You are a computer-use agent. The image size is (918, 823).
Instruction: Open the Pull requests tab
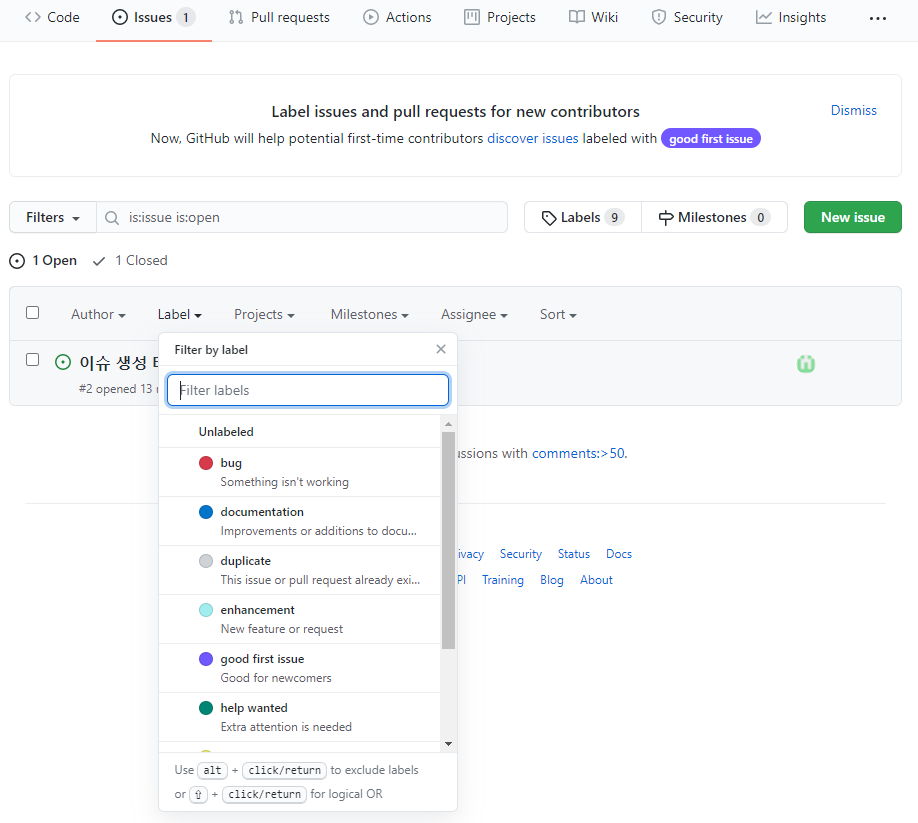point(279,18)
